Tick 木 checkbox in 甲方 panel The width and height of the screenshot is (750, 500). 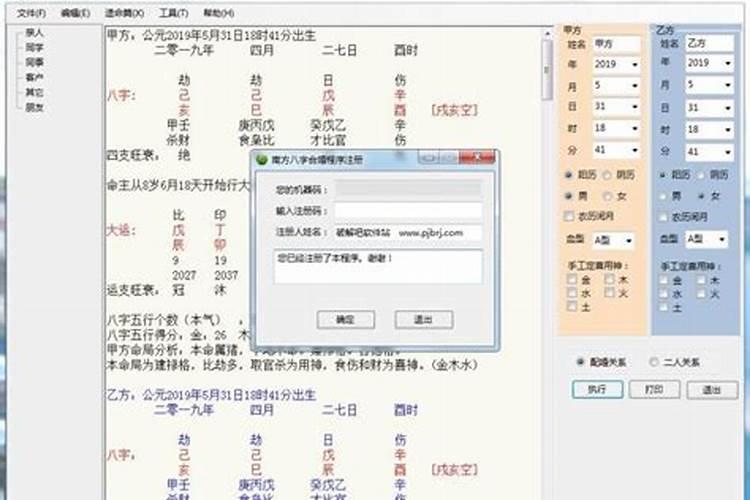pyautogui.click(x=609, y=279)
